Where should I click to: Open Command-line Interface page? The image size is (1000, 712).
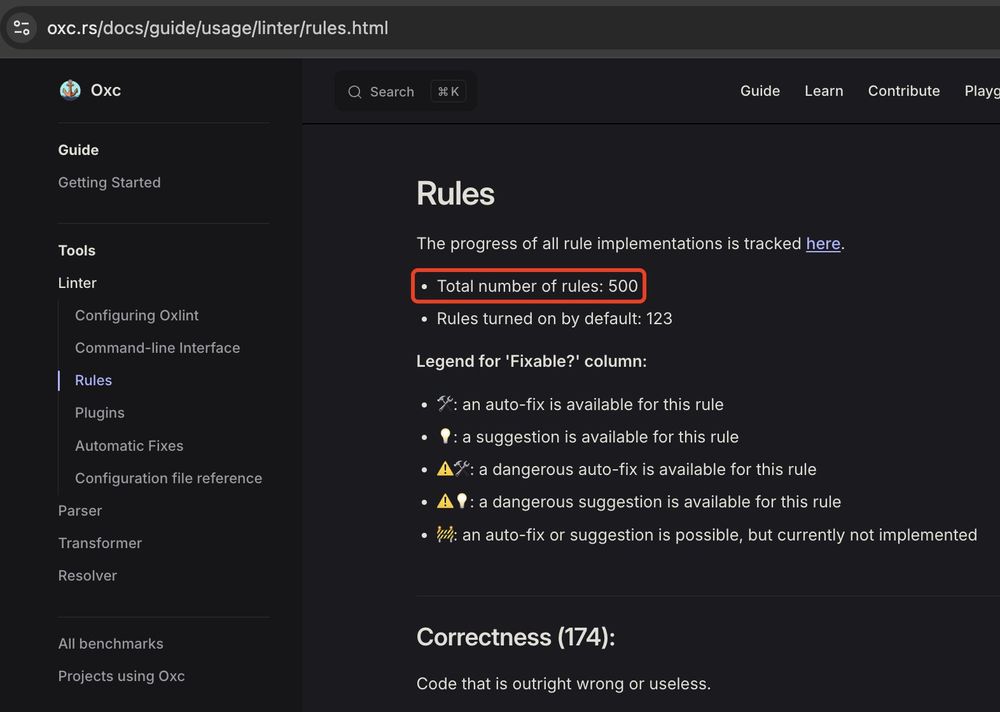pyautogui.click(x=158, y=348)
